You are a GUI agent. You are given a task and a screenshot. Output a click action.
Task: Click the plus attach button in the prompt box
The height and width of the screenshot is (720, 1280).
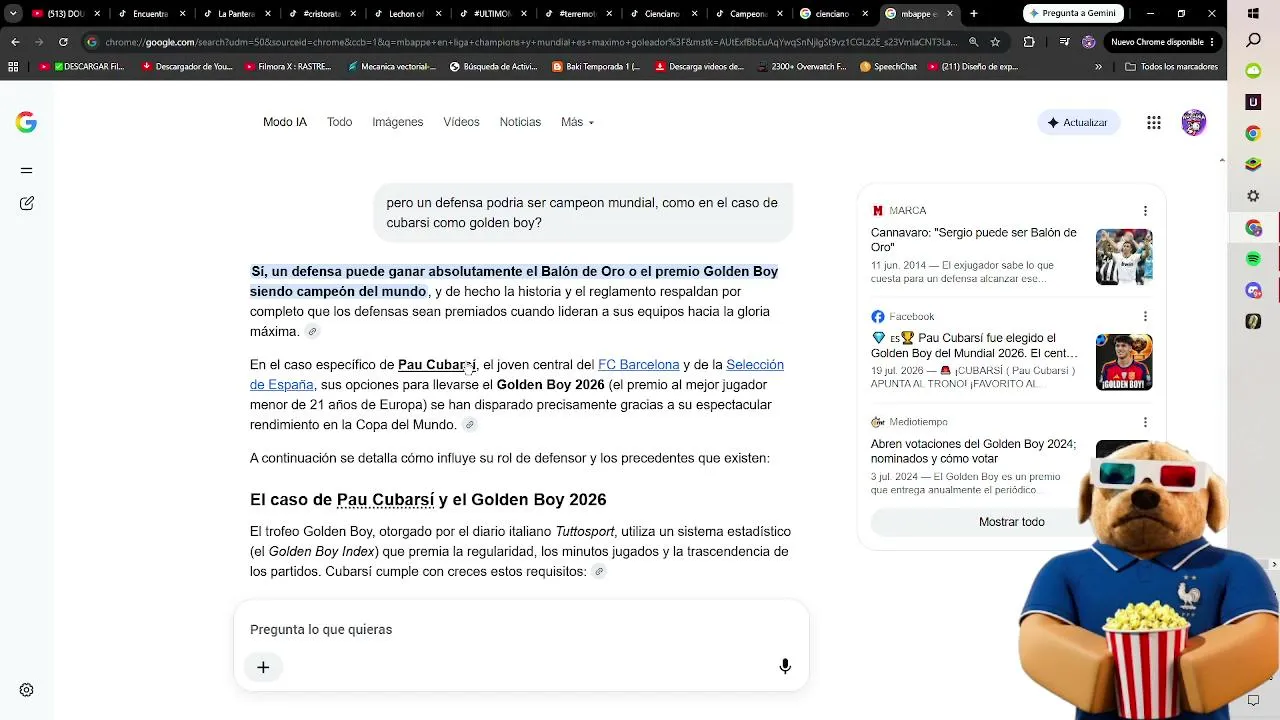tap(263, 667)
